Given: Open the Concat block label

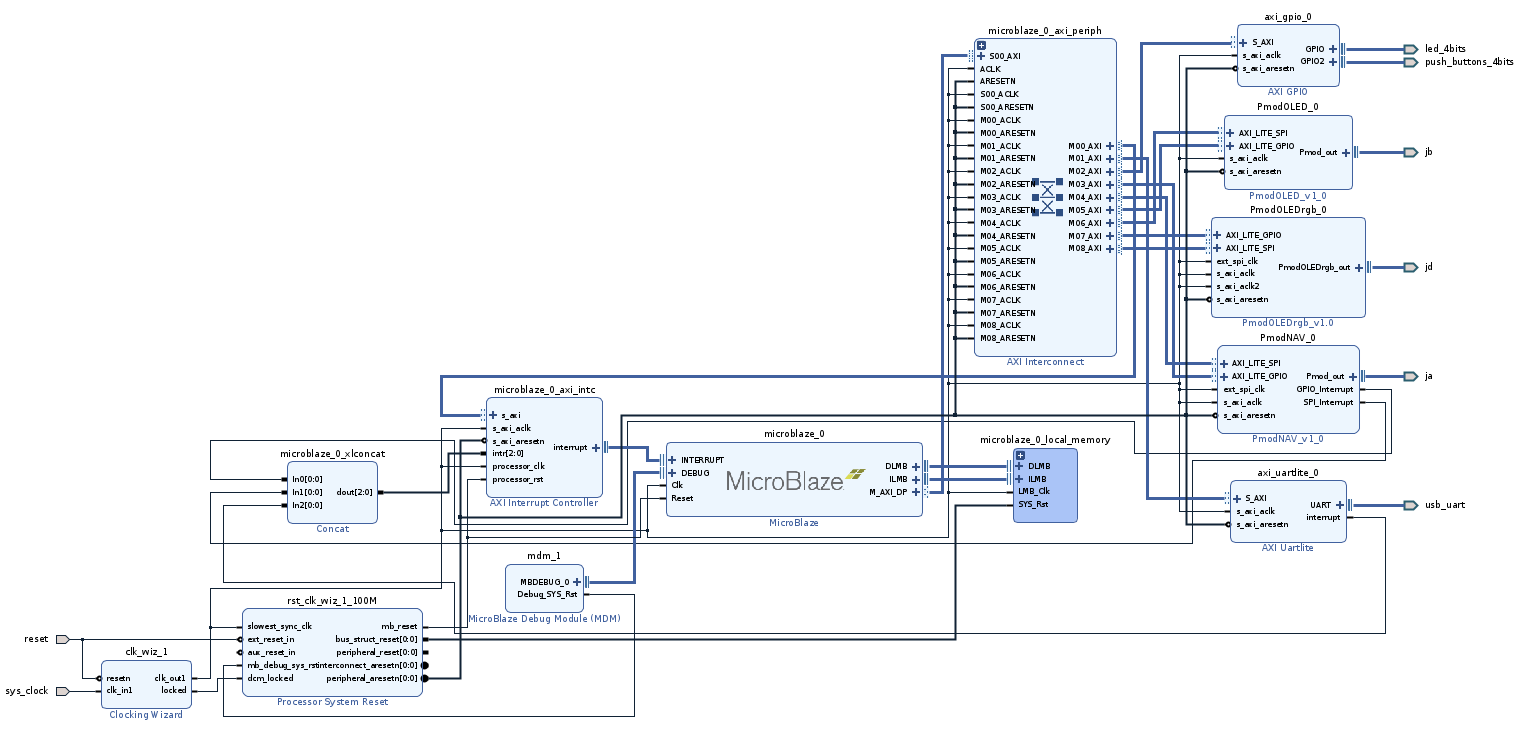Looking at the screenshot, I should (332, 529).
